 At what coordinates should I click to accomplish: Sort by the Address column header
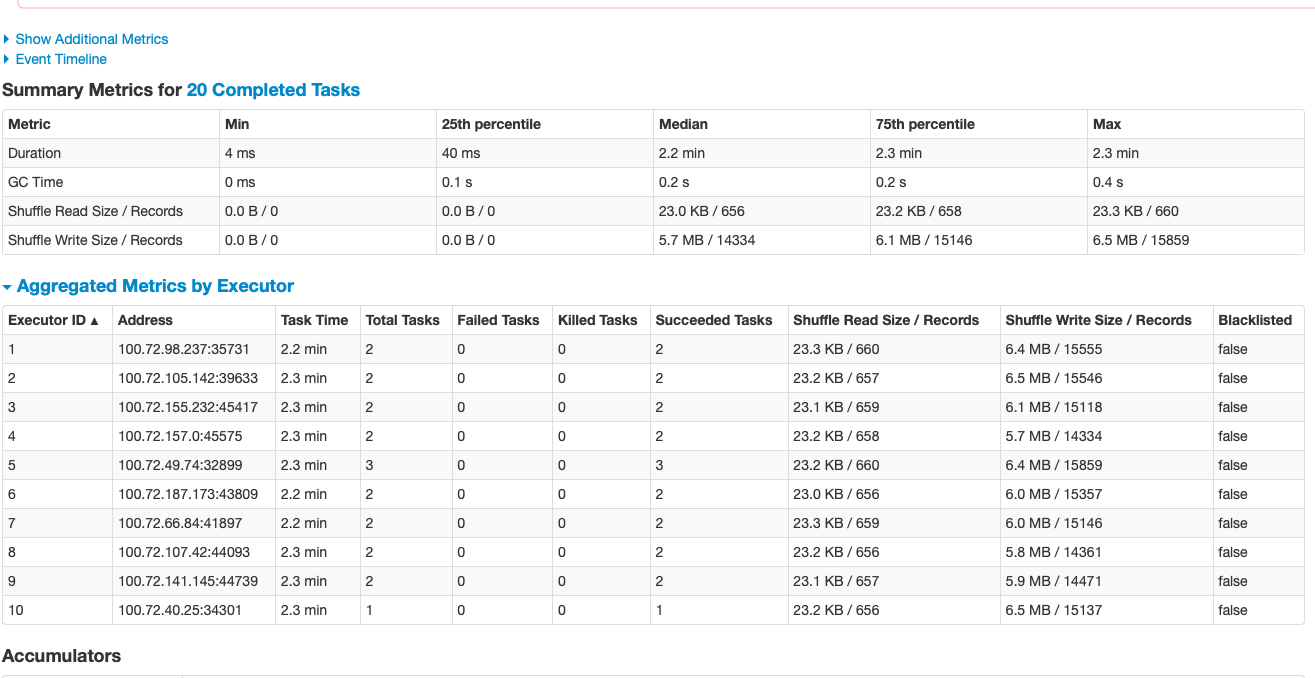pyautogui.click(x=145, y=320)
